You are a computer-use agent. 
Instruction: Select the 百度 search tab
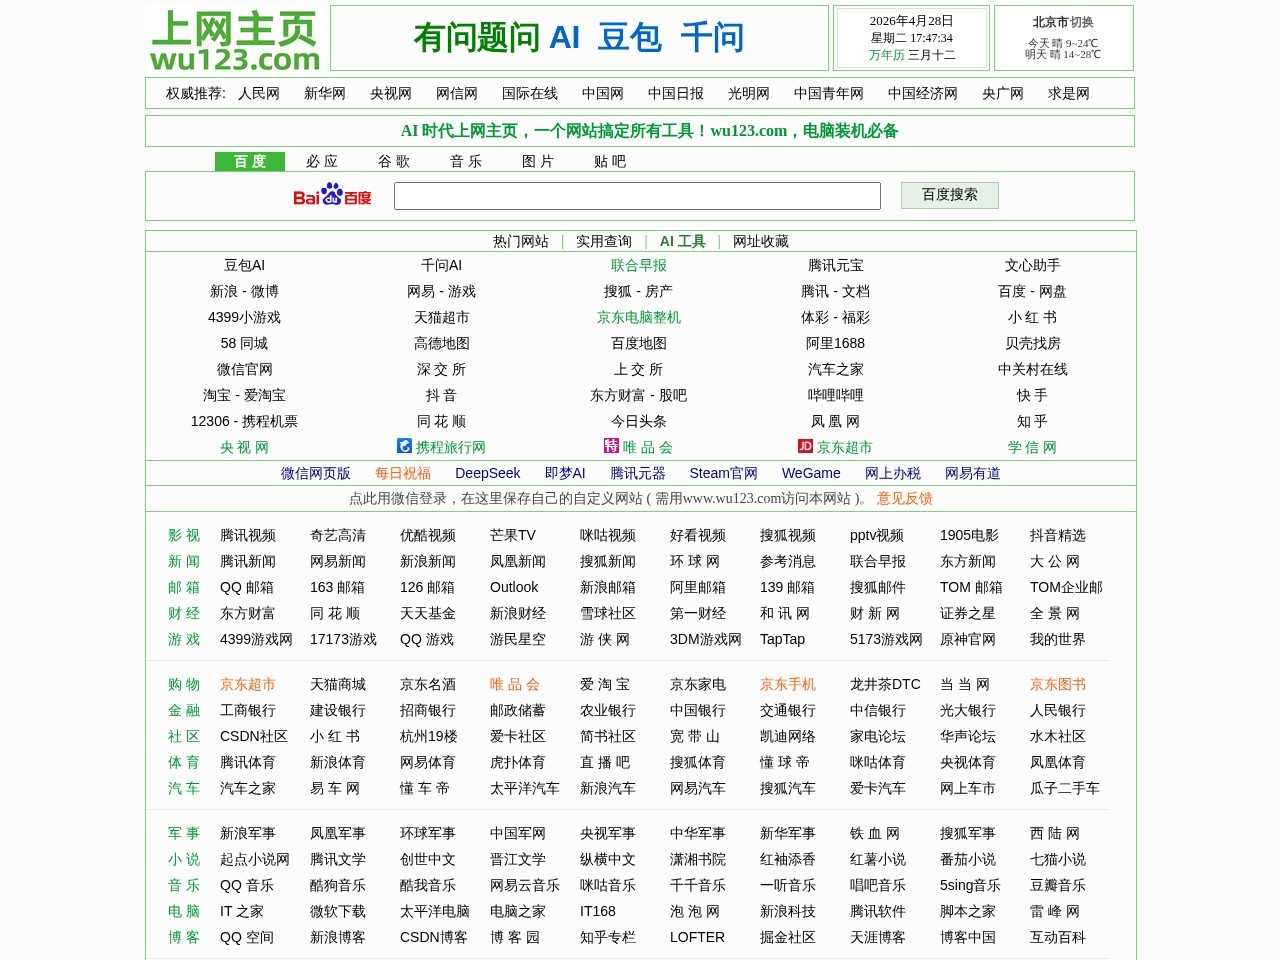250,161
